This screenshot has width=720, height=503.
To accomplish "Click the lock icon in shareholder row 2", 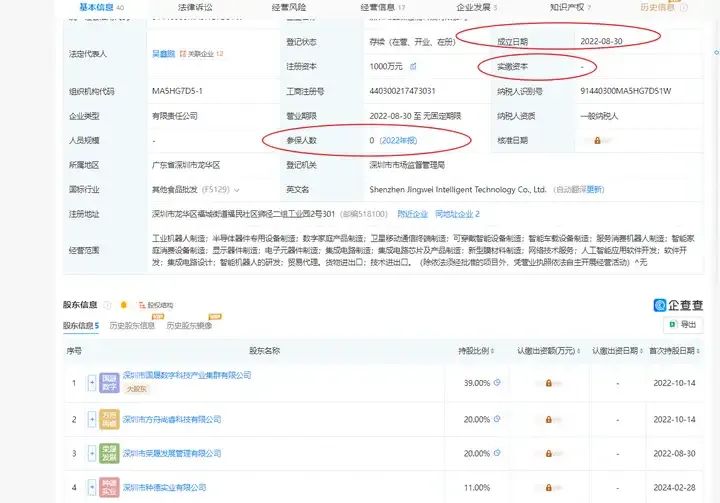I will click(548, 419).
